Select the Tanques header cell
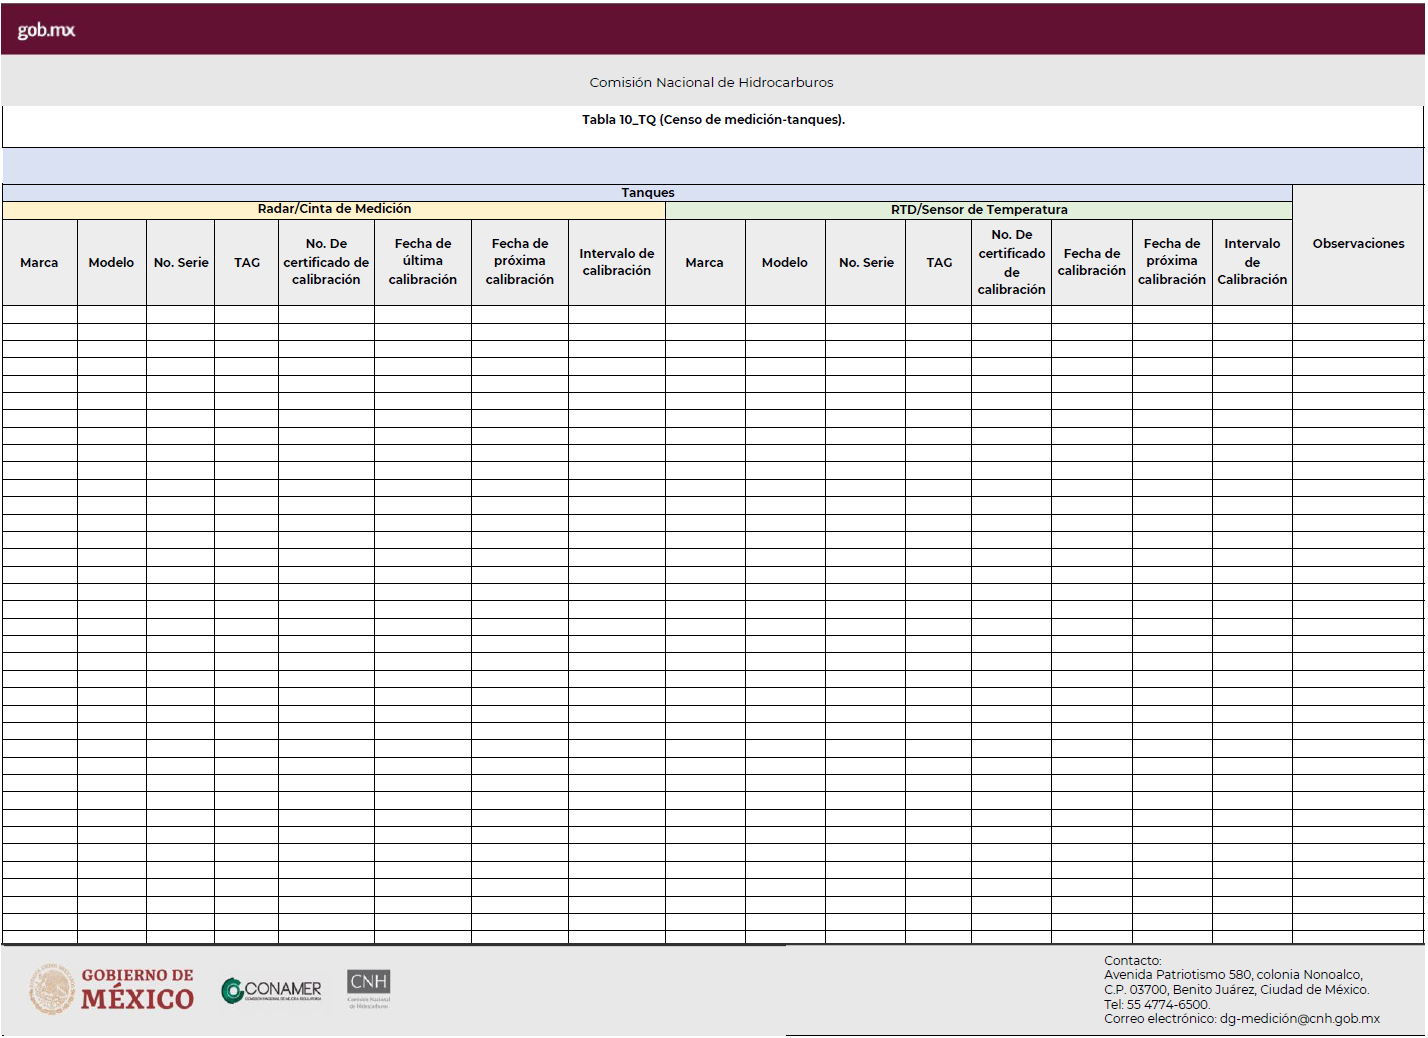1428x1038 pixels. 647,193
